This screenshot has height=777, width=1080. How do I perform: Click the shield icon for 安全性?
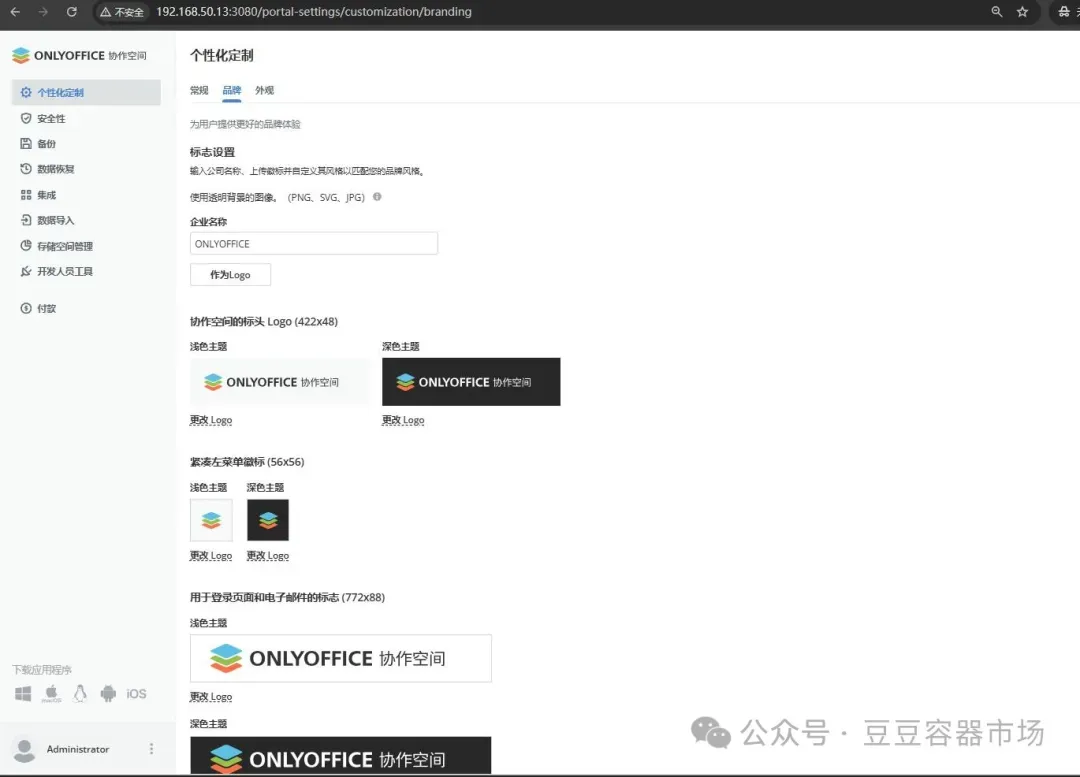[26, 118]
